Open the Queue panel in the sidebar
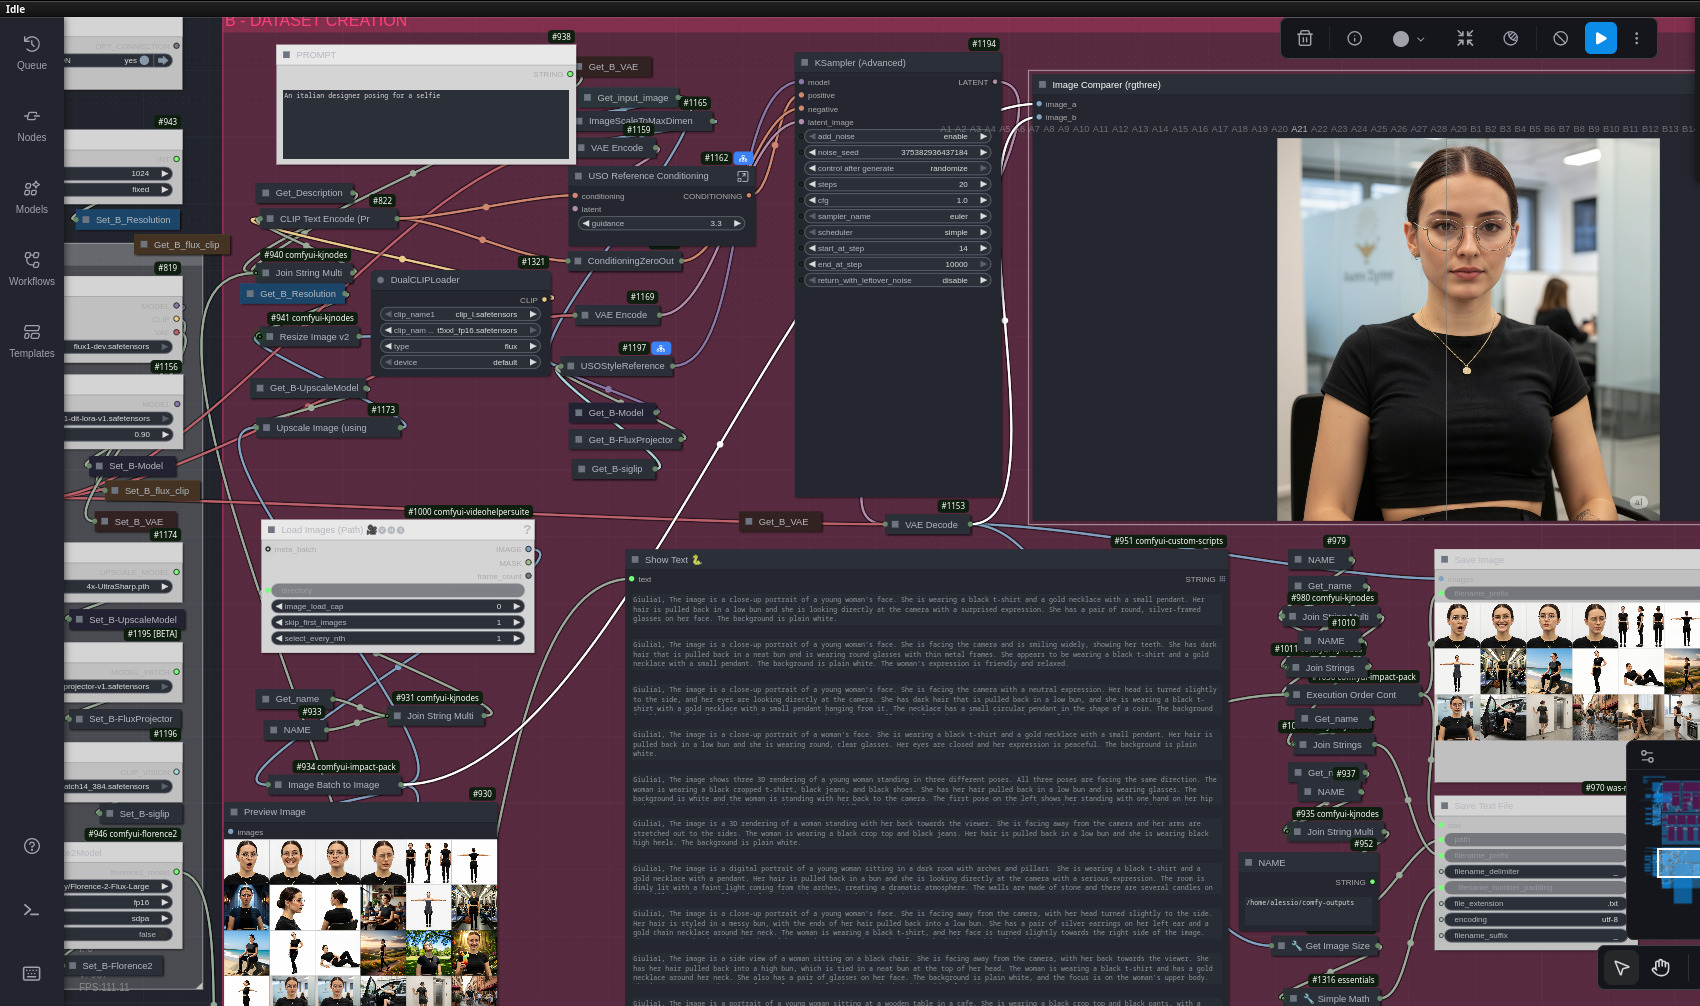The width and height of the screenshot is (1700, 1006). pyautogui.click(x=31, y=52)
